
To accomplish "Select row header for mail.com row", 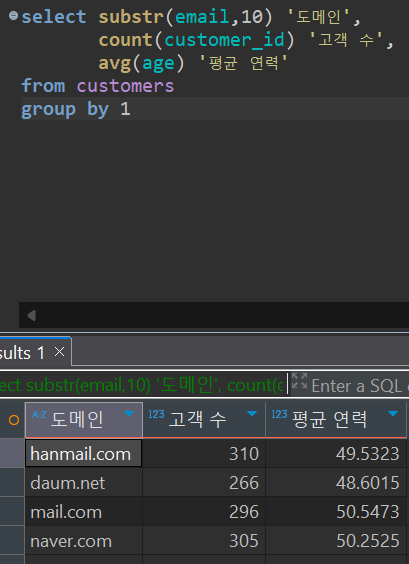I will click(12, 512).
